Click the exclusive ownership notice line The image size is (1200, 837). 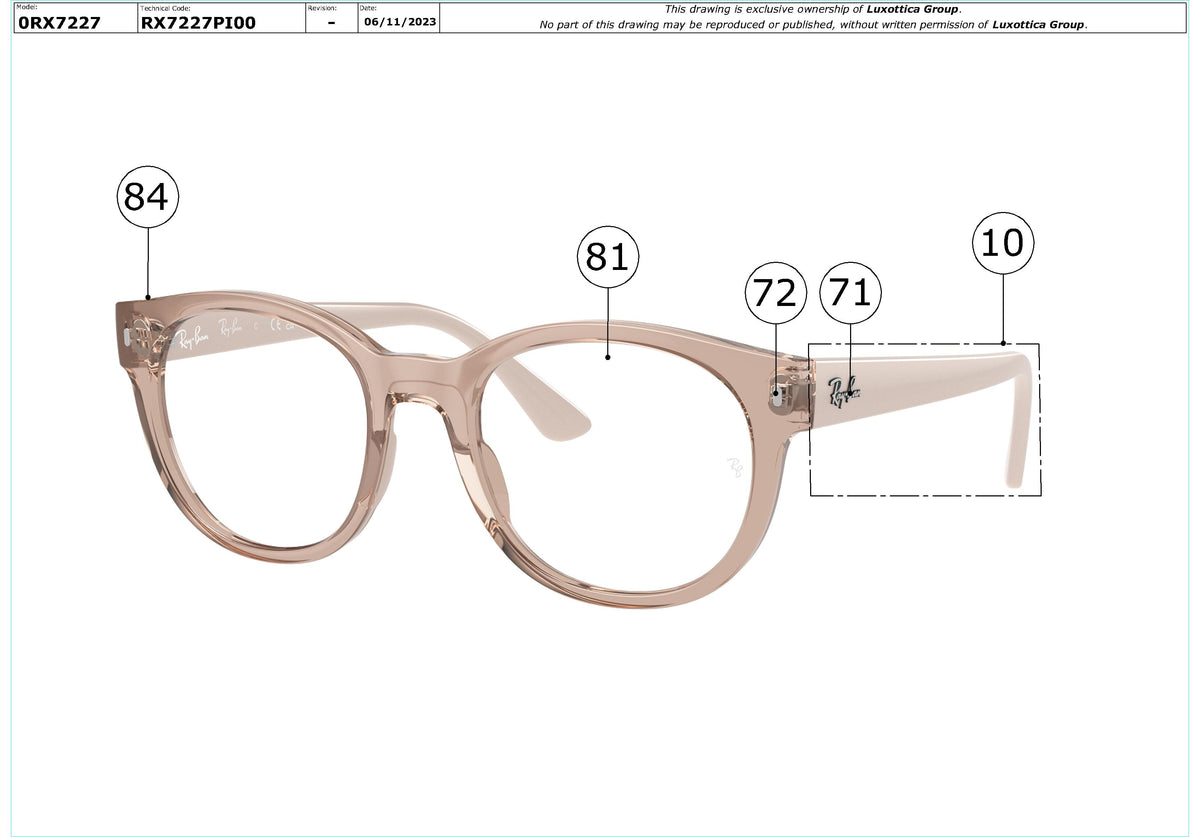pyautogui.click(x=813, y=9)
